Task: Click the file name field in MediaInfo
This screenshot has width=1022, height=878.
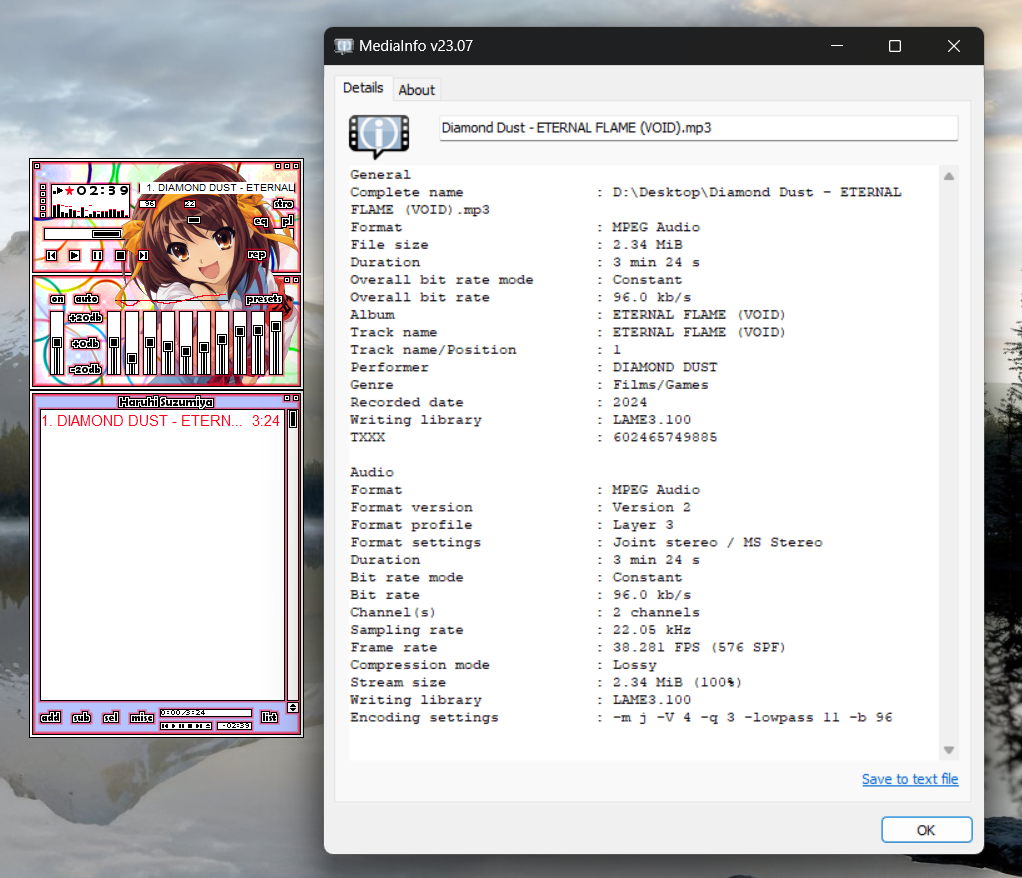Action: (699, 128)
